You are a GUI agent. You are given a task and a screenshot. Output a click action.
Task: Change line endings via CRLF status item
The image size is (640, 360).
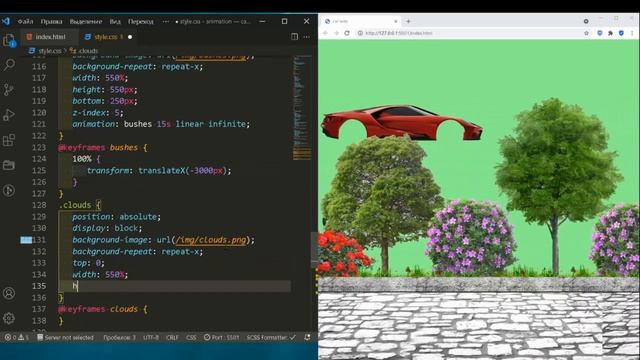pyautogui.click(x=172, y=338)
